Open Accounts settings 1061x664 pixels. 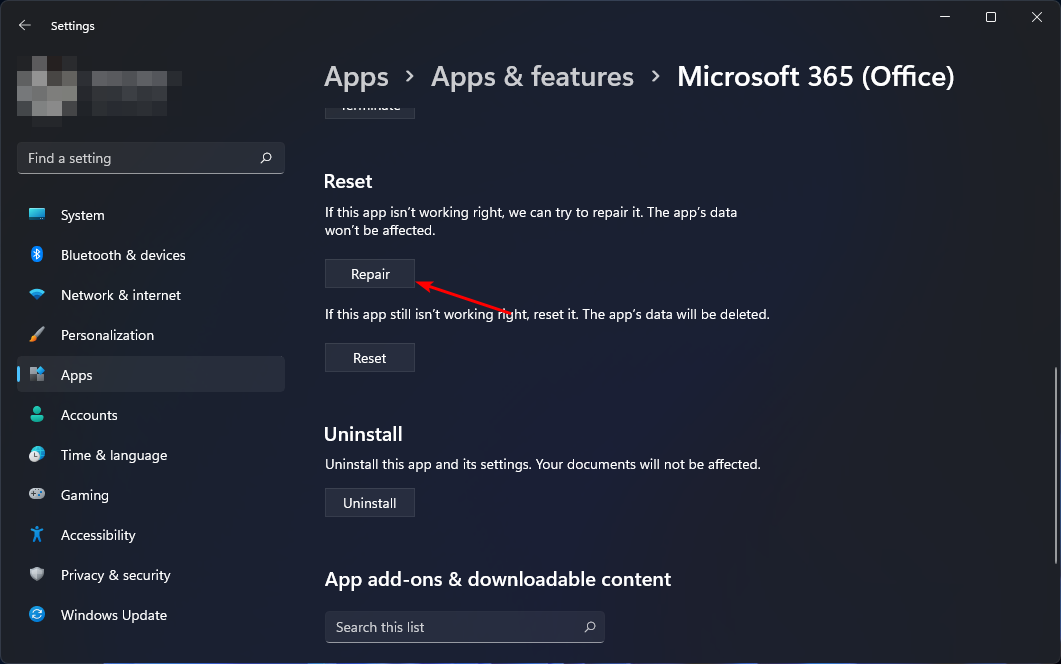pos(151,414)
